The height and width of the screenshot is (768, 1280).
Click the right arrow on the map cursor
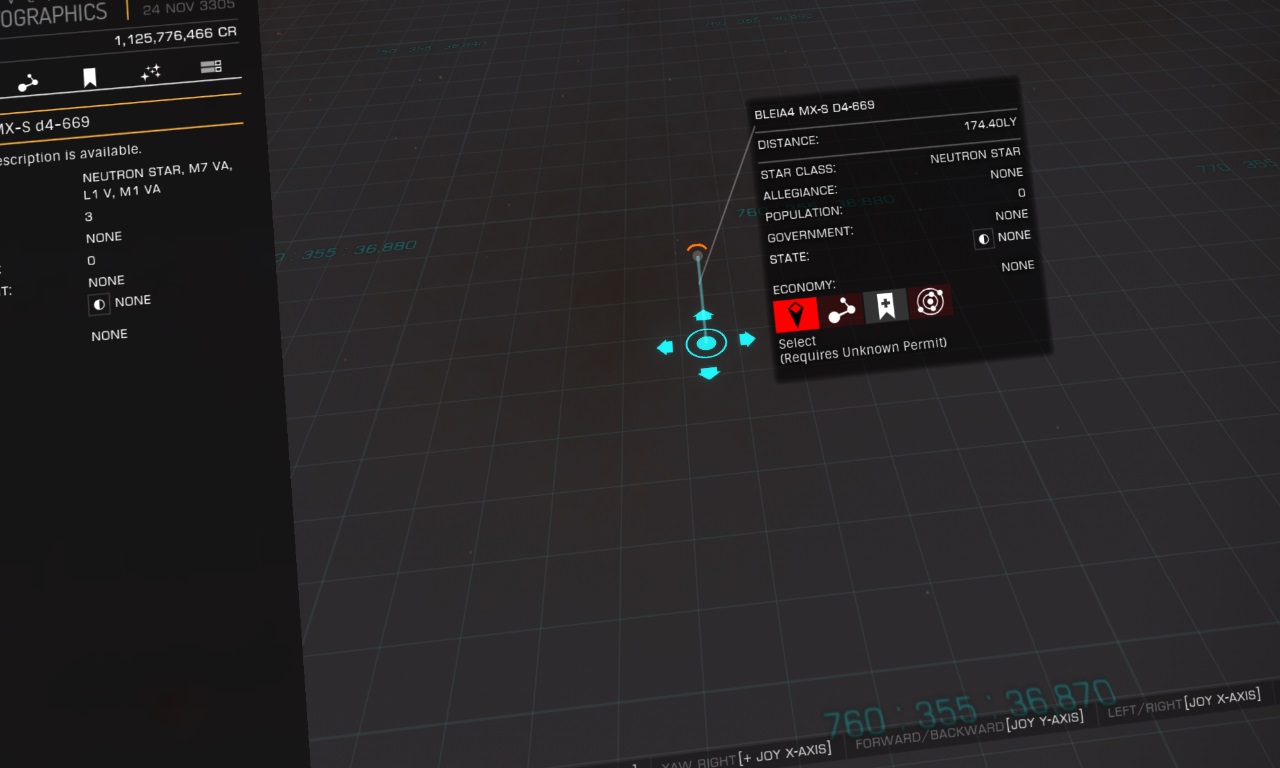[747, 339]
